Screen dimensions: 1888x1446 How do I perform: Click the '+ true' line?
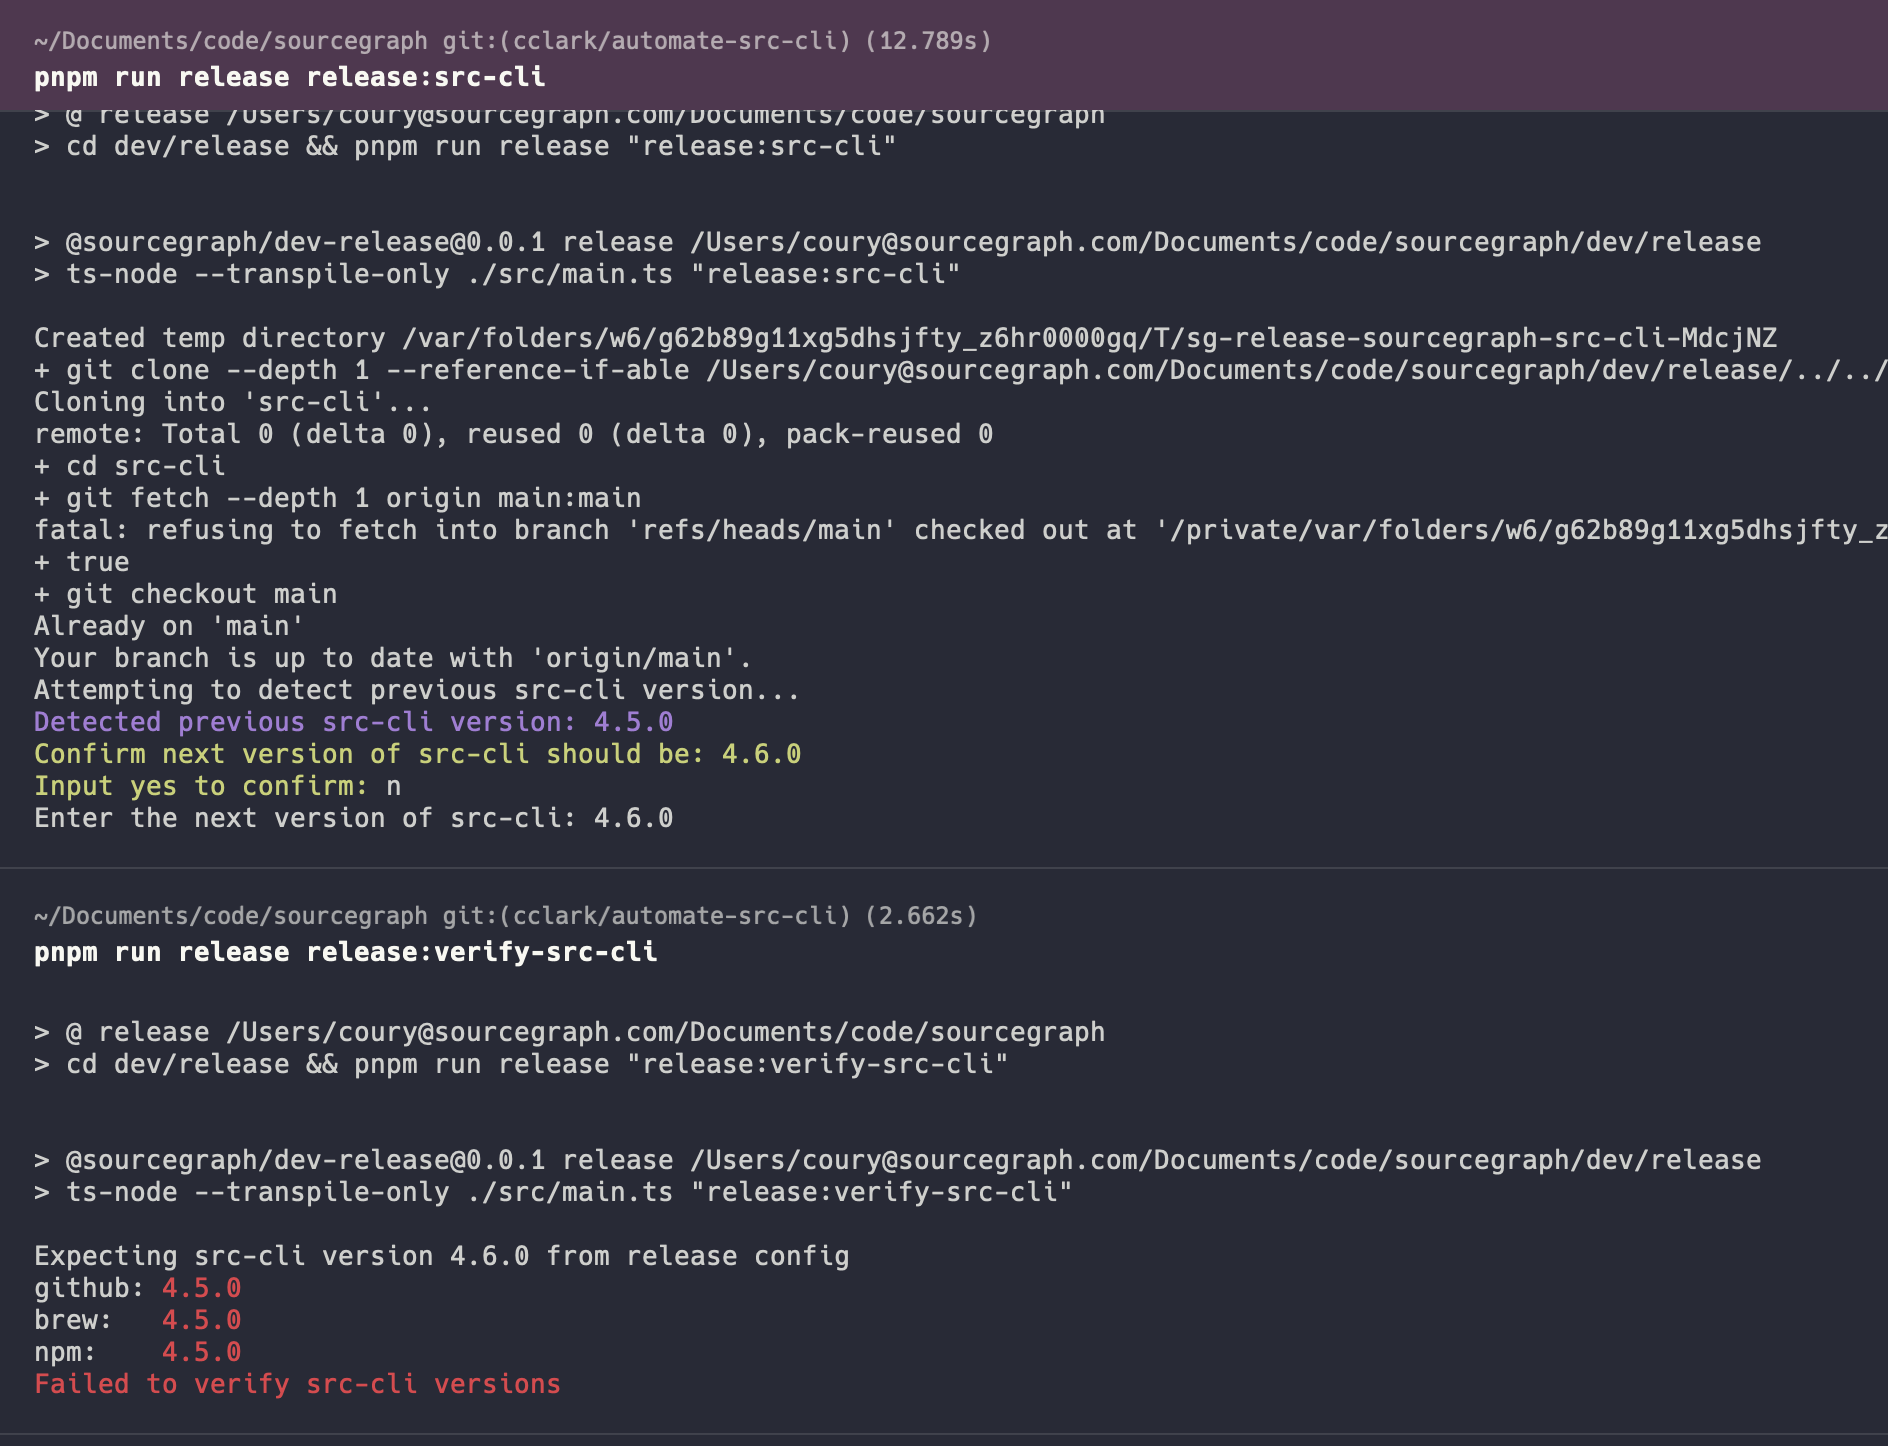tap(82, 562)
